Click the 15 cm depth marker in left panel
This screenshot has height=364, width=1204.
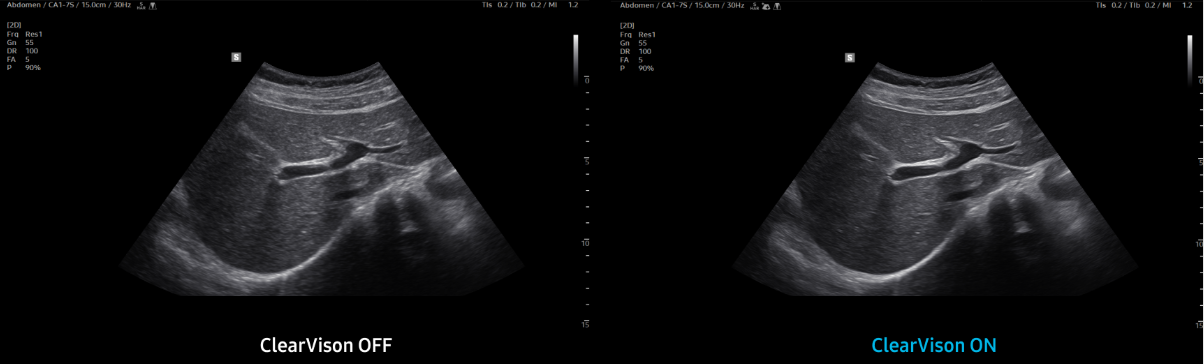(x=585, y=323)
